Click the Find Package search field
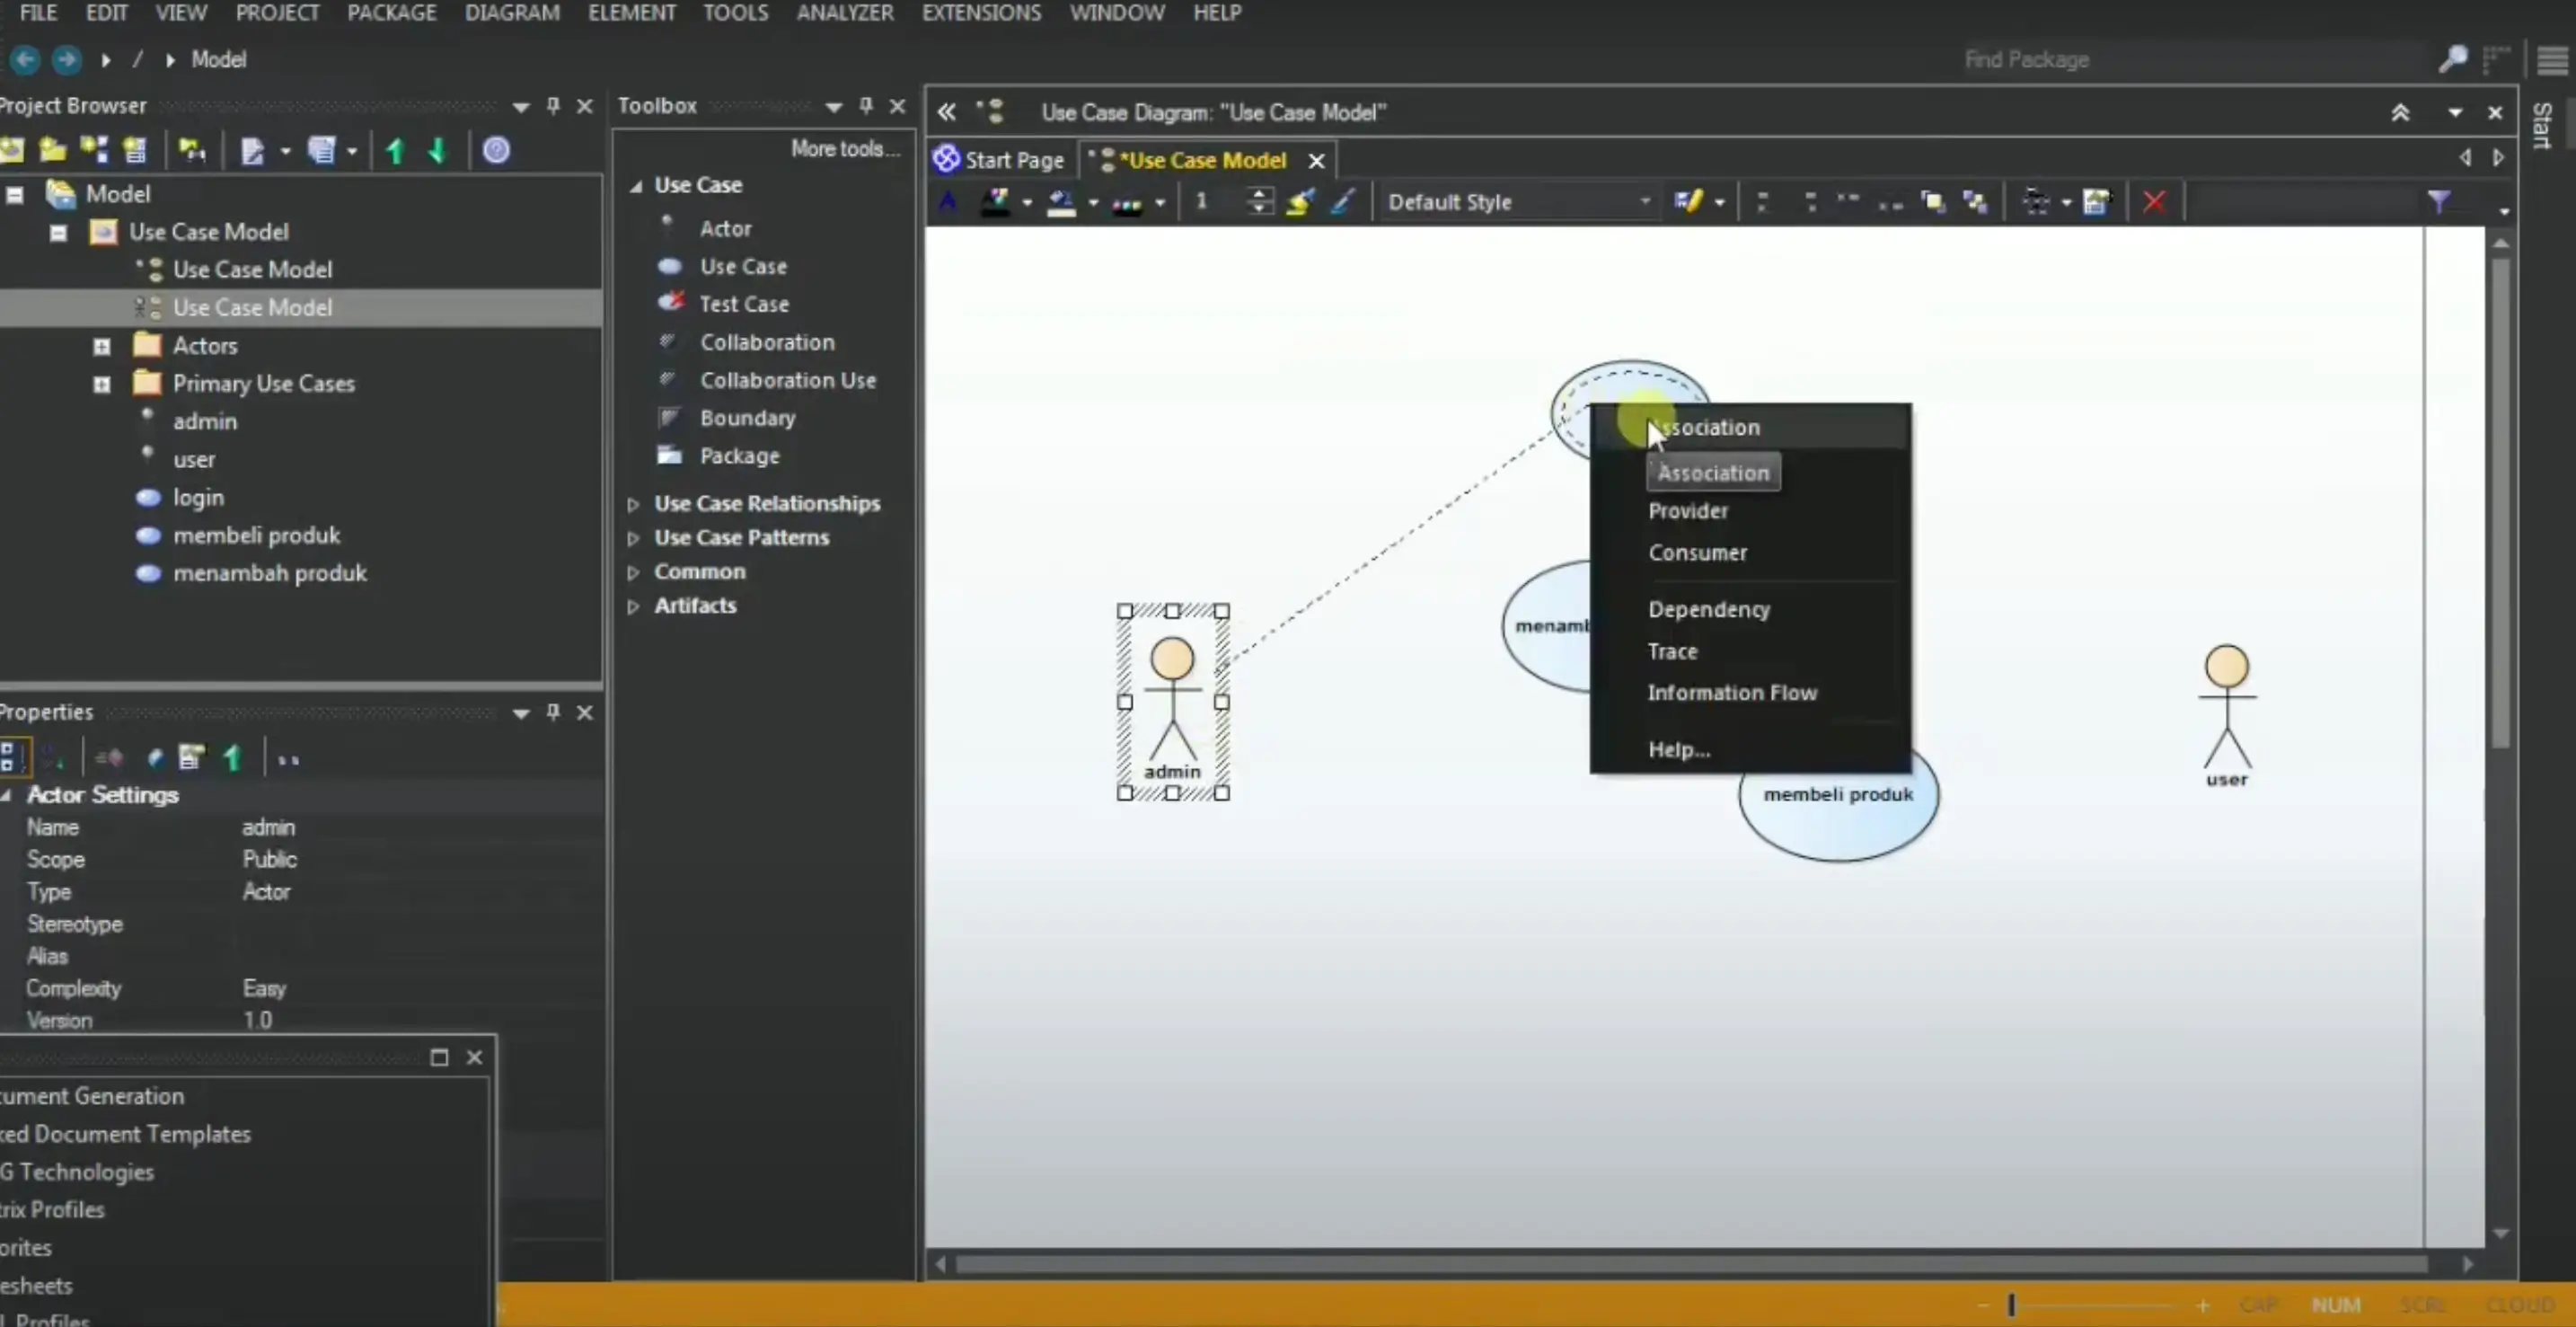This screenshot has width=2576, height=1327. pyautogui.click(x=2026, y=59)
